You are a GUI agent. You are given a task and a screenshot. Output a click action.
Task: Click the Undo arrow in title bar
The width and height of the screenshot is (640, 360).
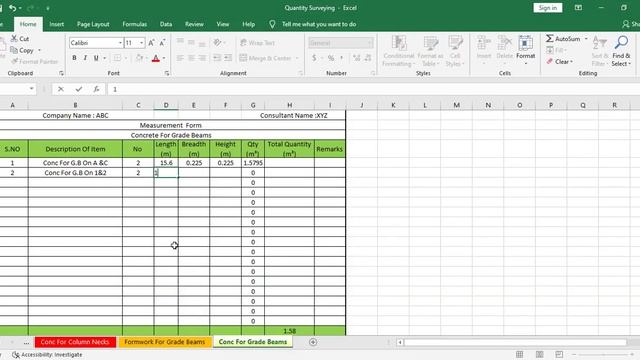[12, 8]
